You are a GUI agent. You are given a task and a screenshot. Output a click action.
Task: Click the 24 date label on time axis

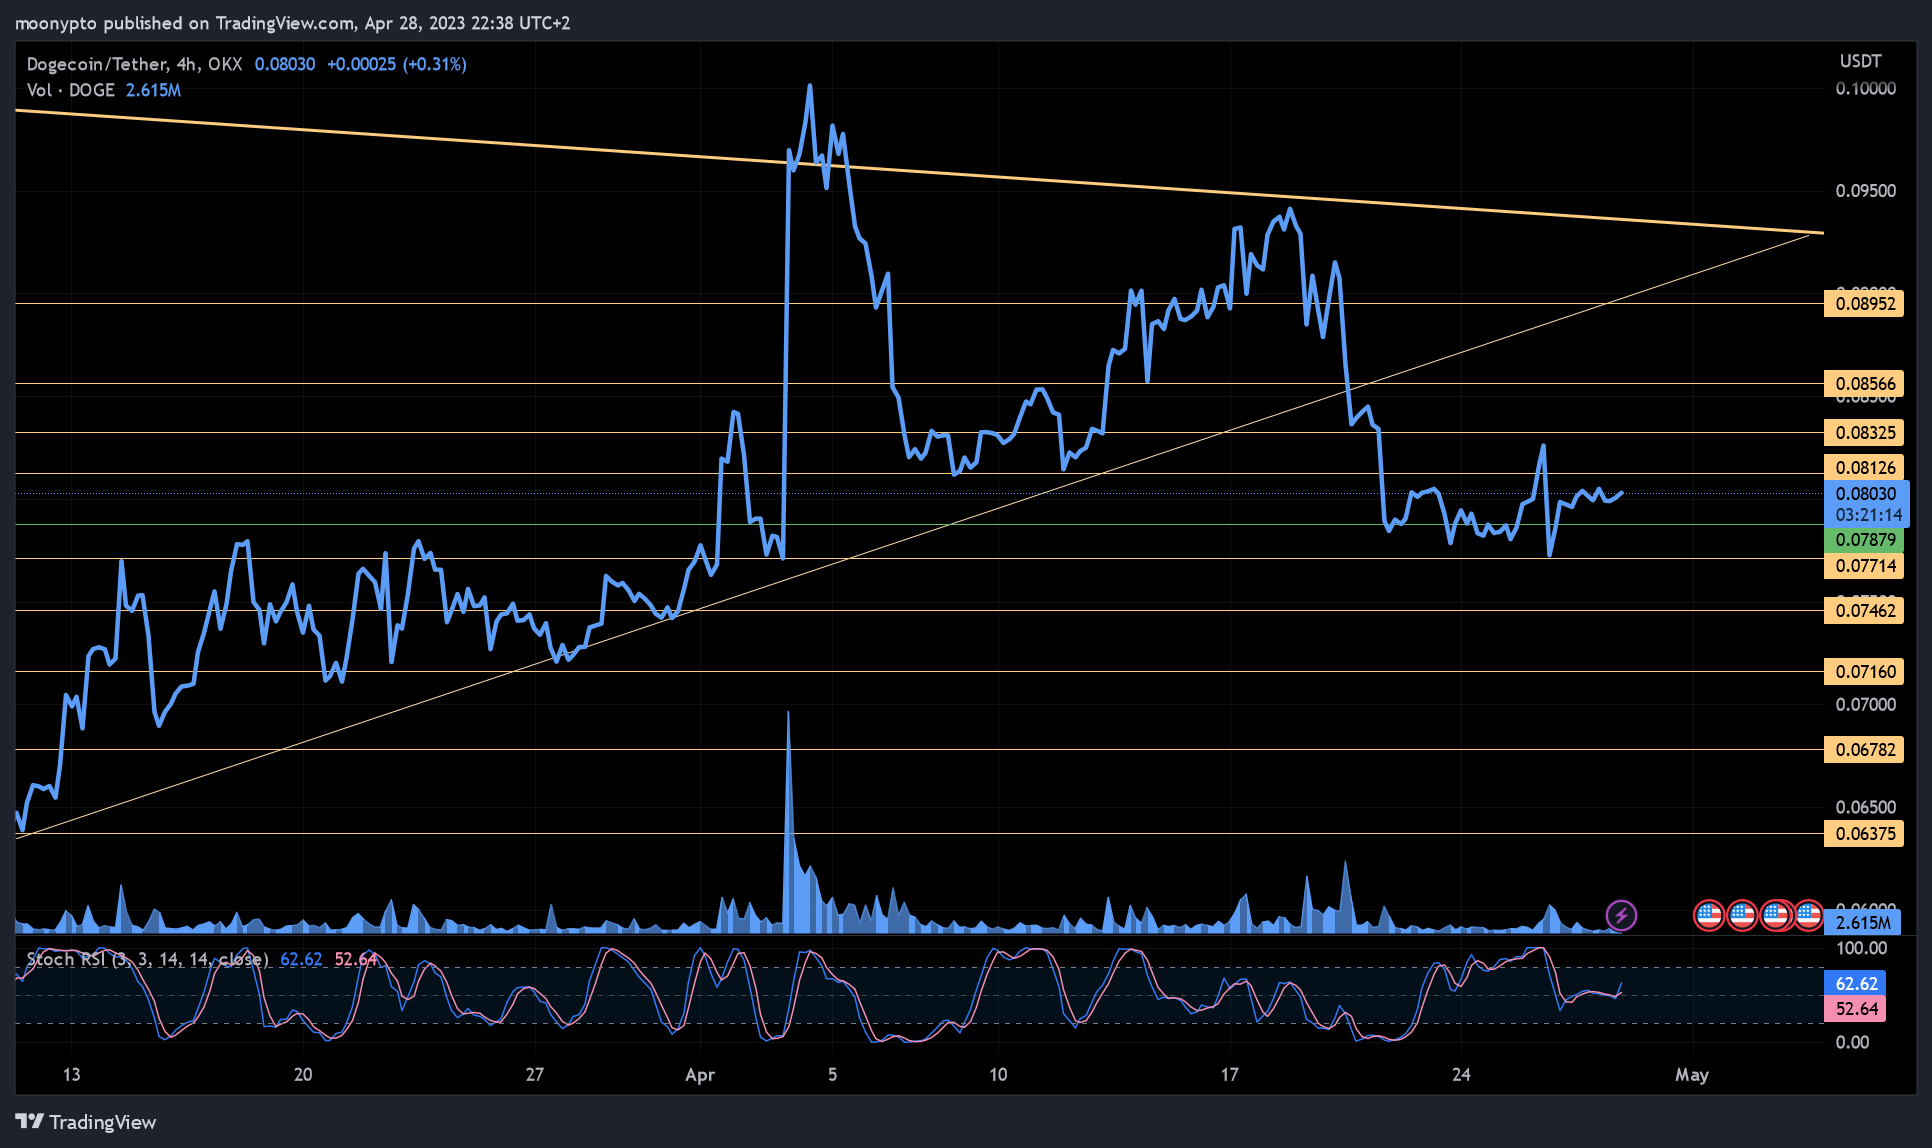click(x=1461, y=1075)
